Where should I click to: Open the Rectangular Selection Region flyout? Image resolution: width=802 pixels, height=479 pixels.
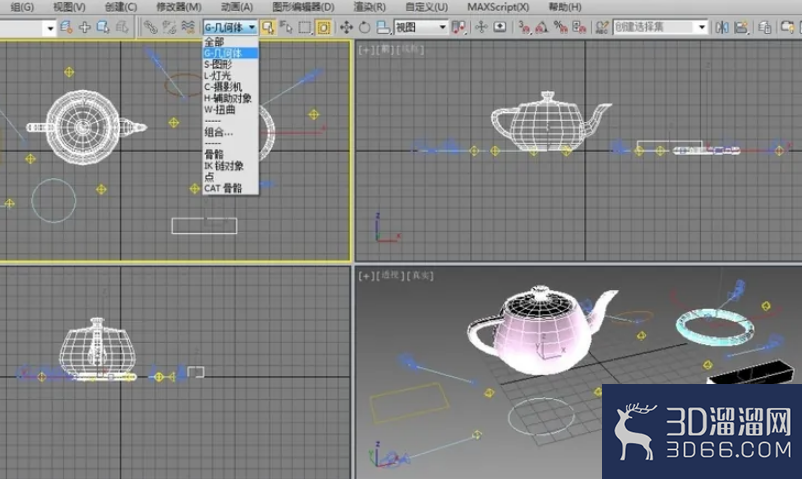[x=305, y=27]
